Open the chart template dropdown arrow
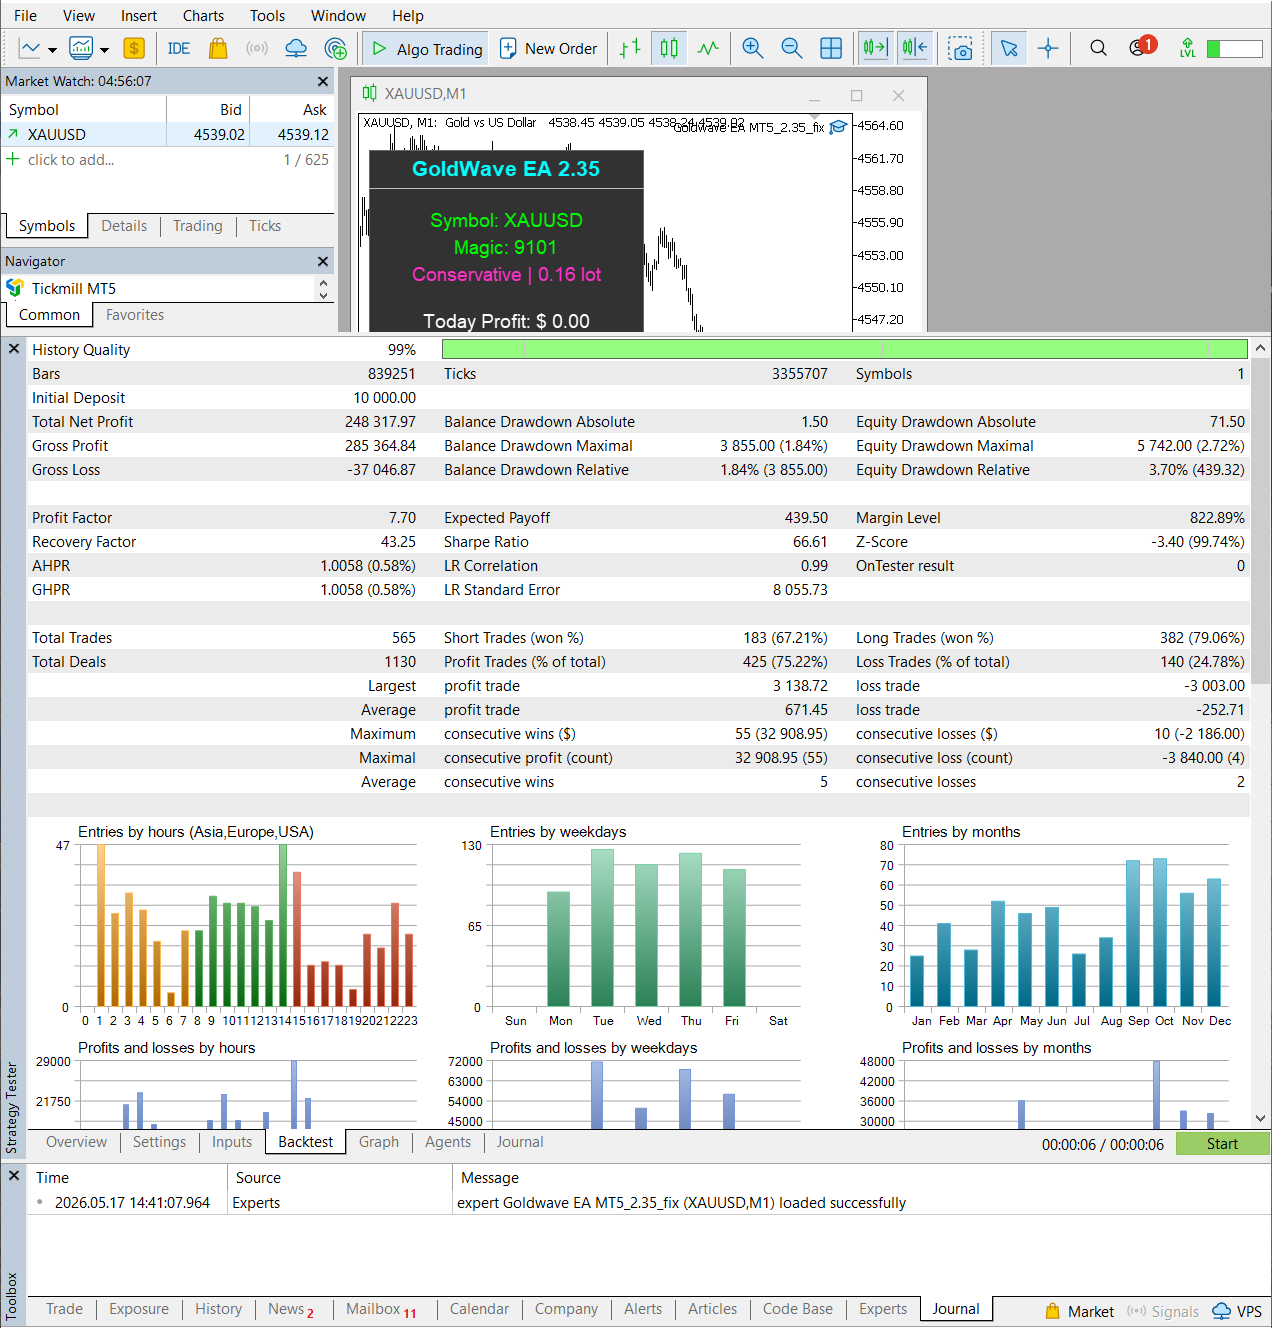Viewport: 1272px width, 1328px height. point(104,49)
